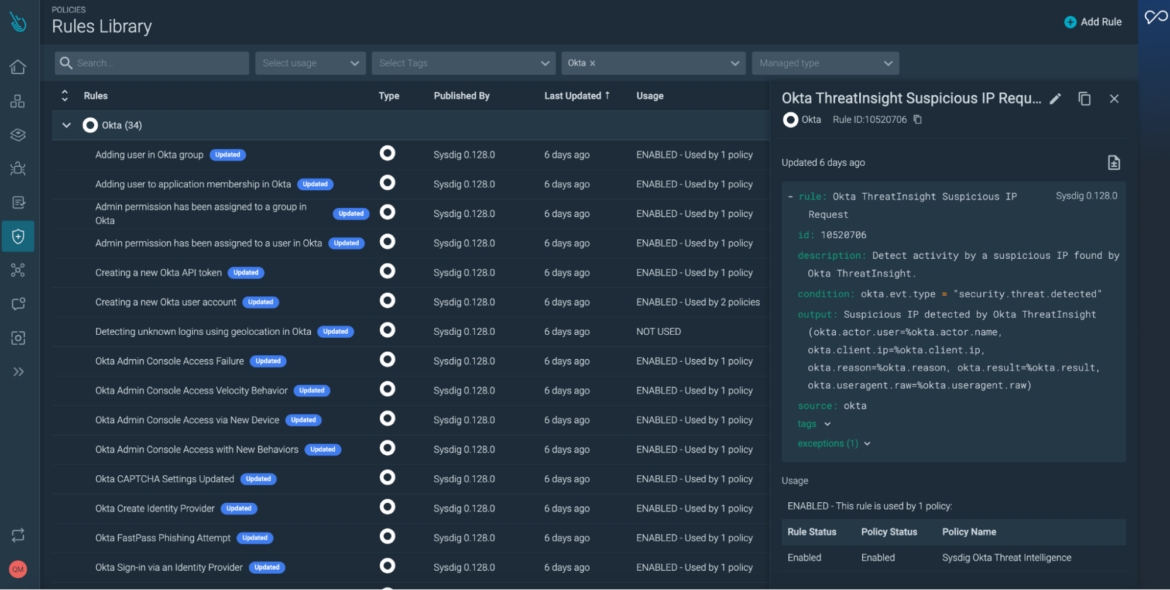Open the Home icon in the sidebar
This screenshot has width=1170, height=590.
[17, 66]
